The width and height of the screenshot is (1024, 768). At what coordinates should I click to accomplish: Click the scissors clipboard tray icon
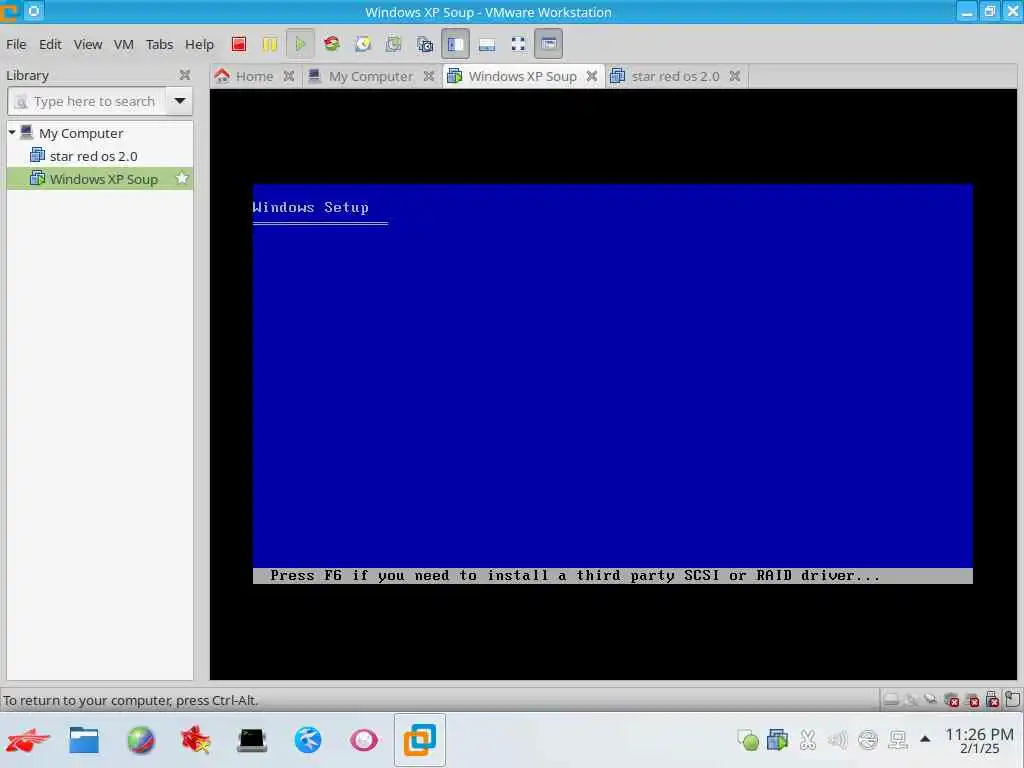808,740
